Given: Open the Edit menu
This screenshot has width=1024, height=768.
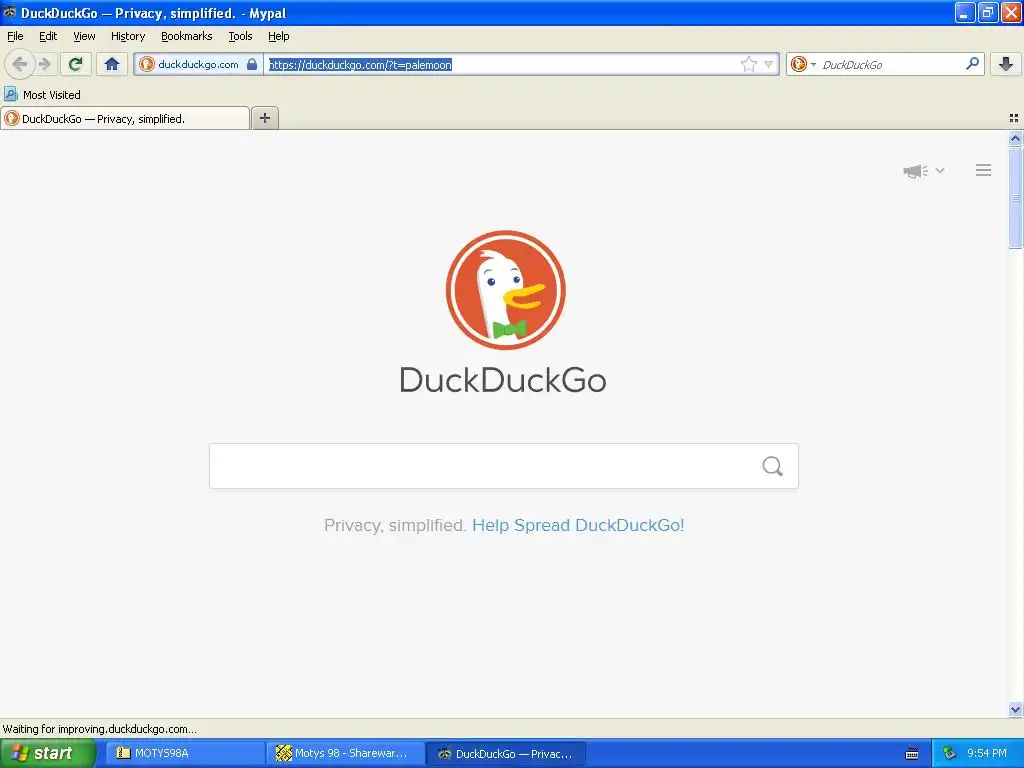Looking at the screenshot, I should (x=48, y=36).
